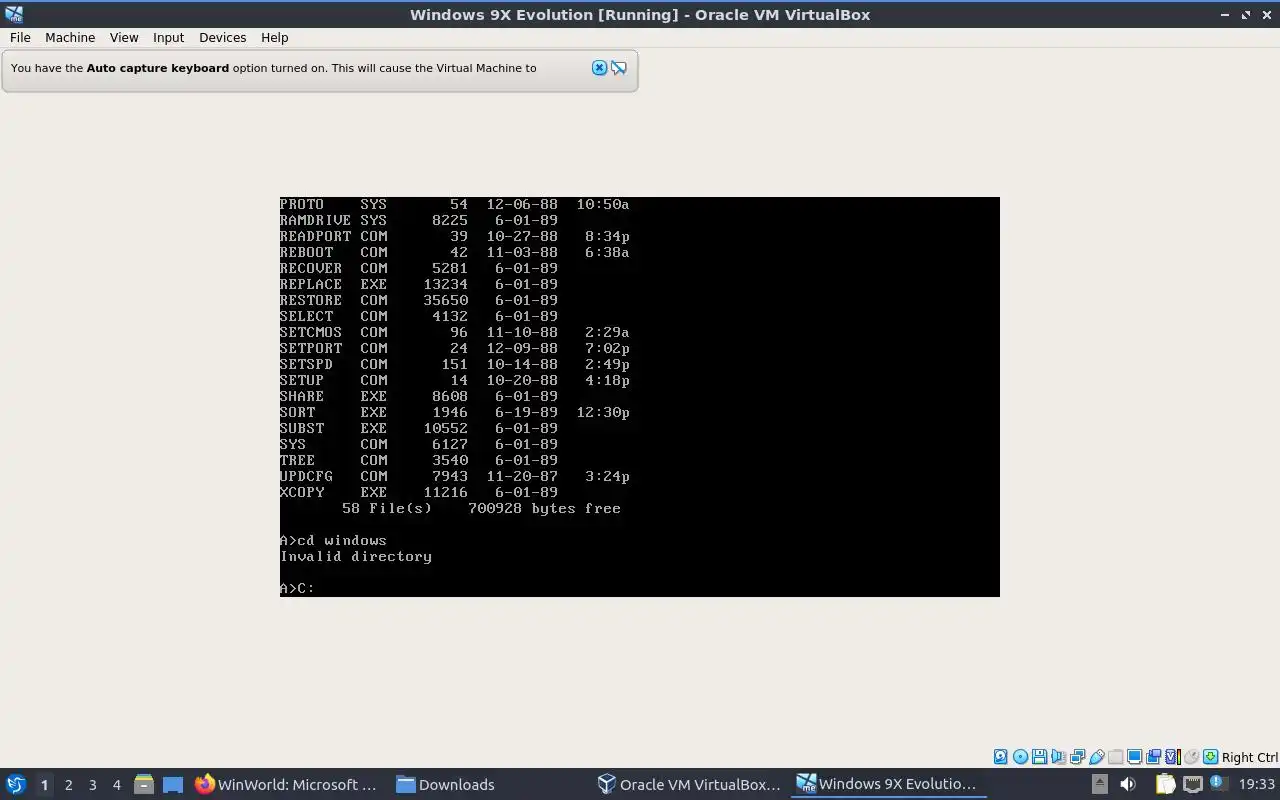Click the PROTO SYS file row
The height and width of the screenshot is (800, 1280).
(454, 204)
